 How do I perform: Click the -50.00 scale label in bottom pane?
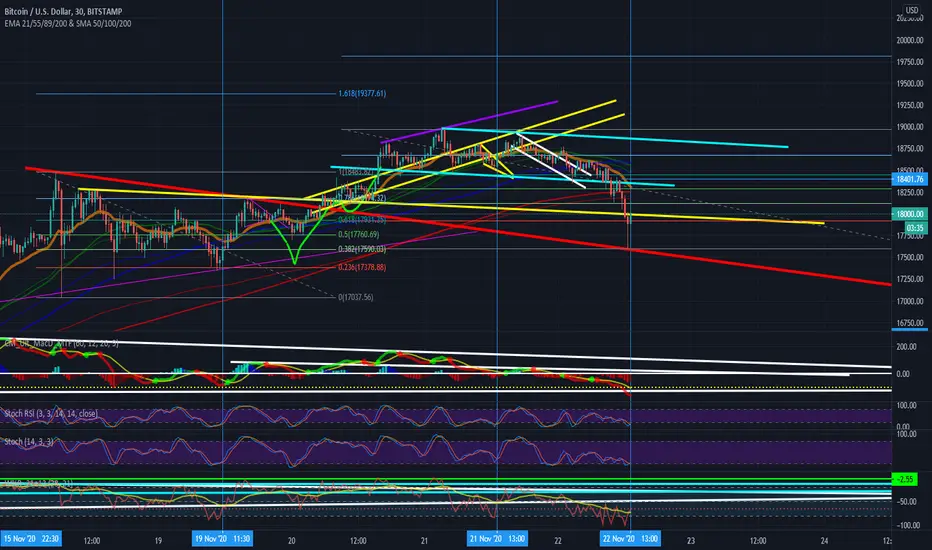(x=906, y=502)
